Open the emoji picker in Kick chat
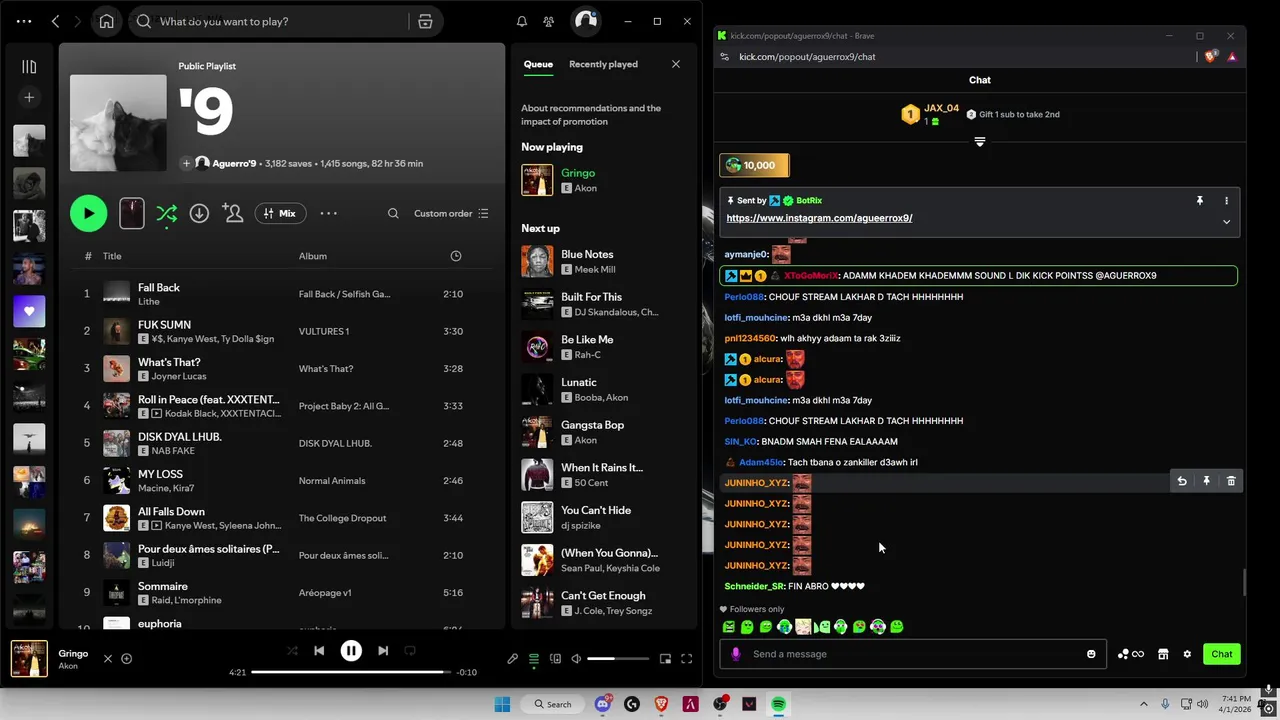Image resolution: width=1280 pixels, height=720 pixels. pos(1091,654)
